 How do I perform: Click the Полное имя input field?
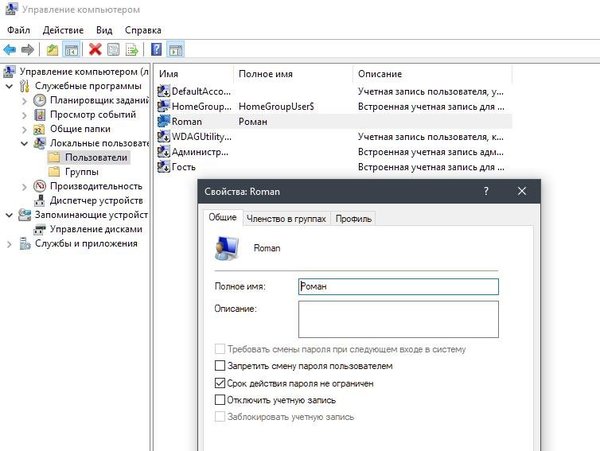[398, 287]
